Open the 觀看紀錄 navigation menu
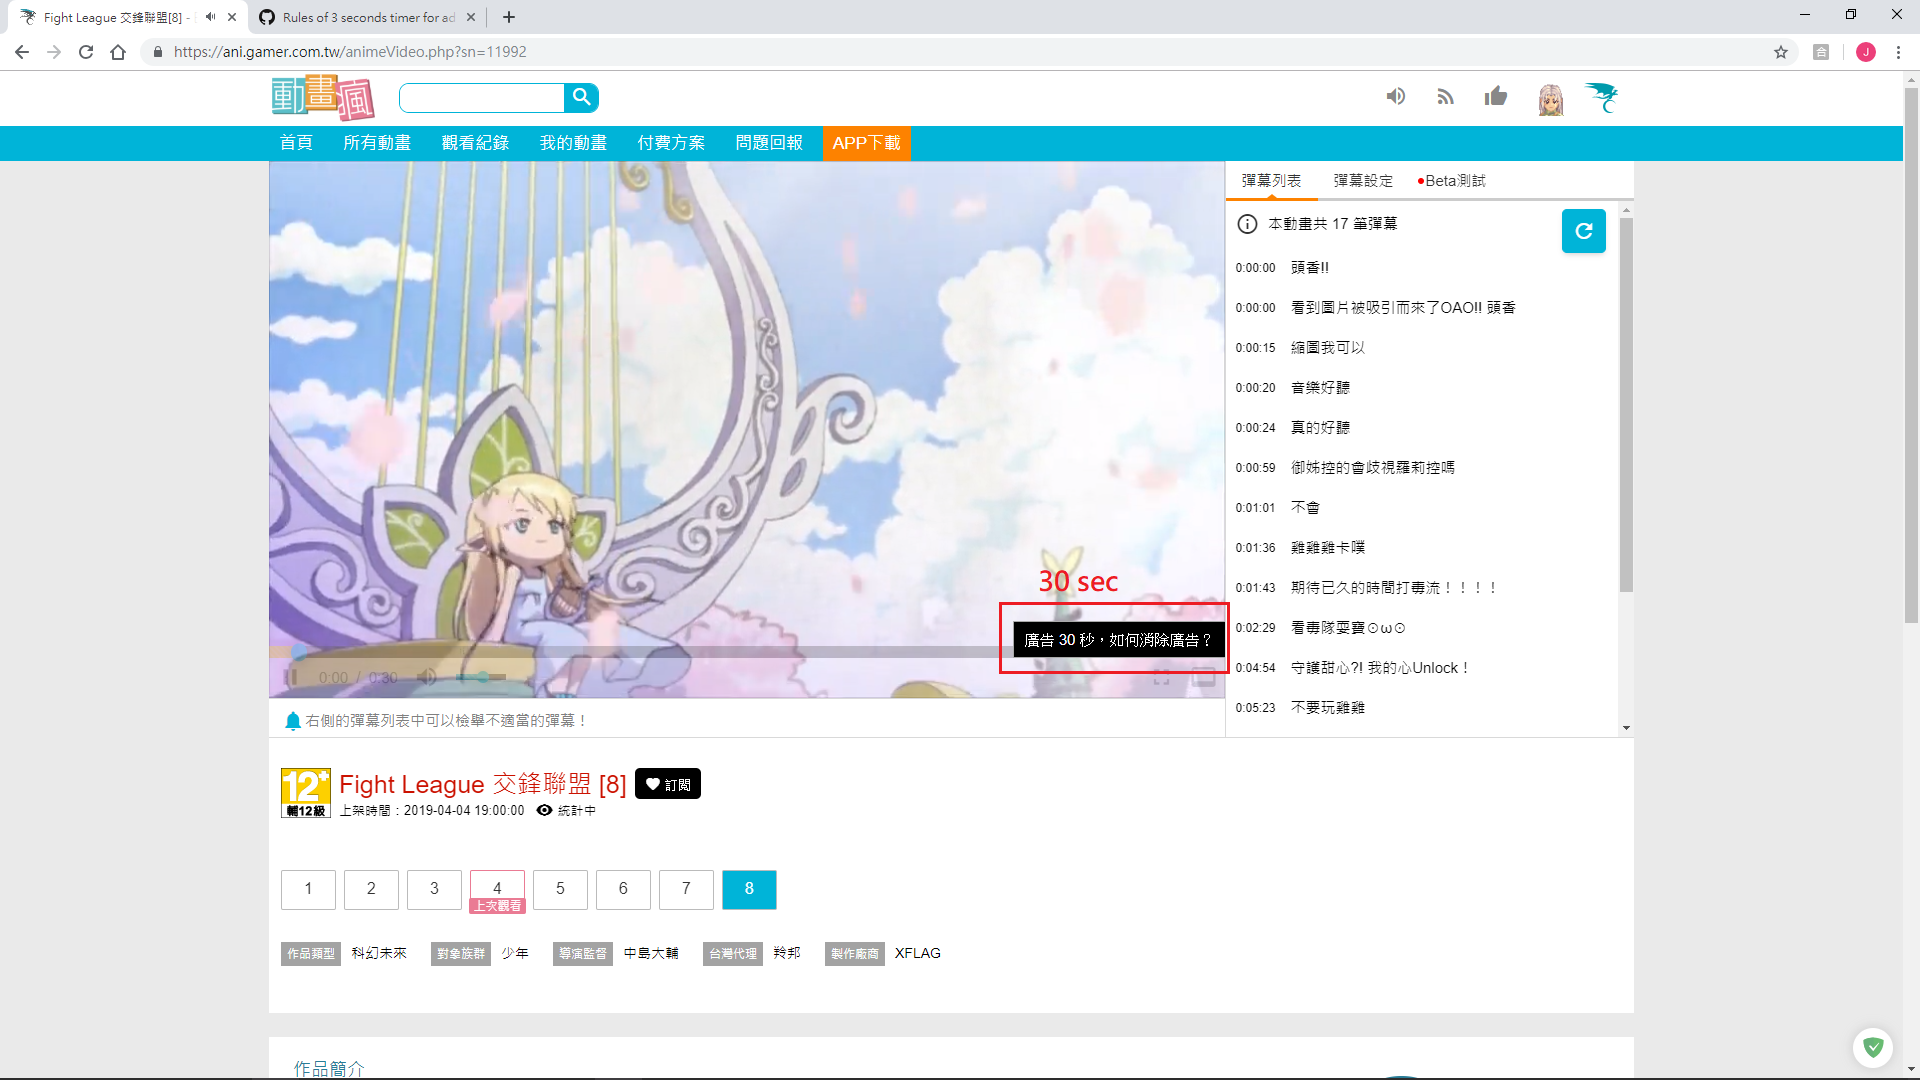Image resolution: width=1920 pixels, height=1080 pixels. tap(475, 143)
